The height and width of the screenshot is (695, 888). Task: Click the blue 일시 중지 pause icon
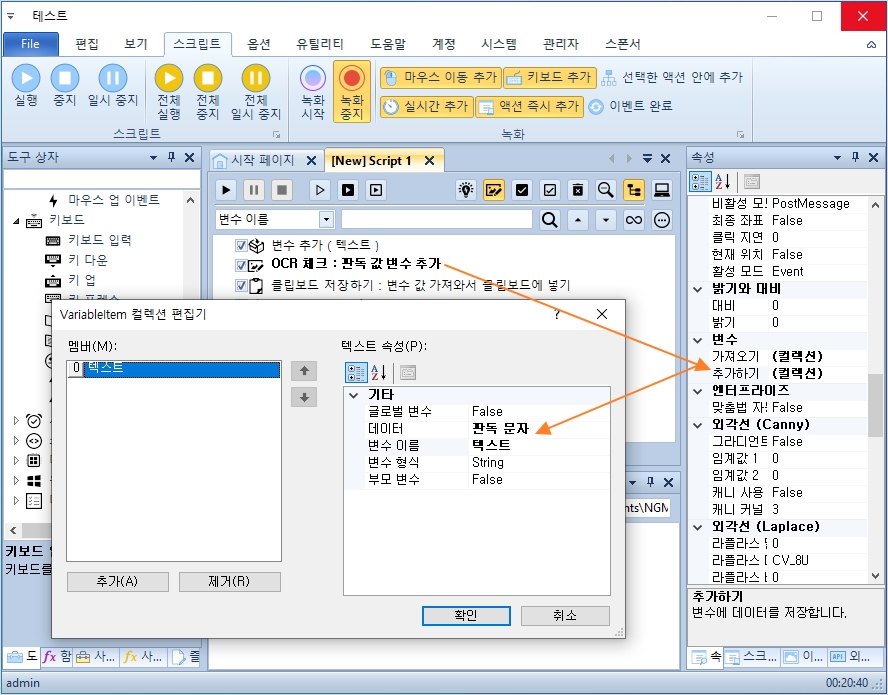point(113,78)
